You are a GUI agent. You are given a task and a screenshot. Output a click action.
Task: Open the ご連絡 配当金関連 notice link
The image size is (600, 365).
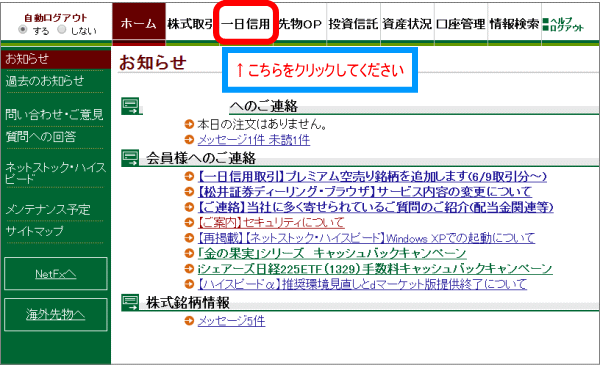tap(375, 207)
